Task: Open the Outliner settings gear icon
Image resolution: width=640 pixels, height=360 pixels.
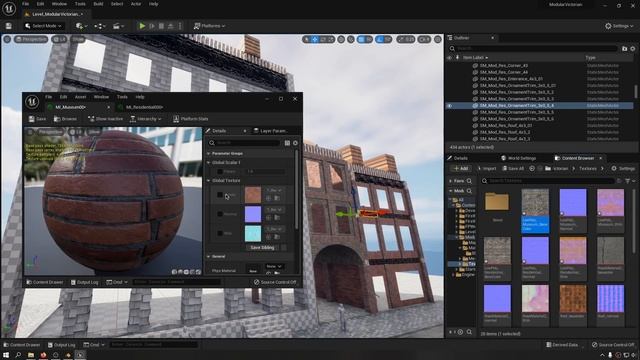Action: (633, 49)
